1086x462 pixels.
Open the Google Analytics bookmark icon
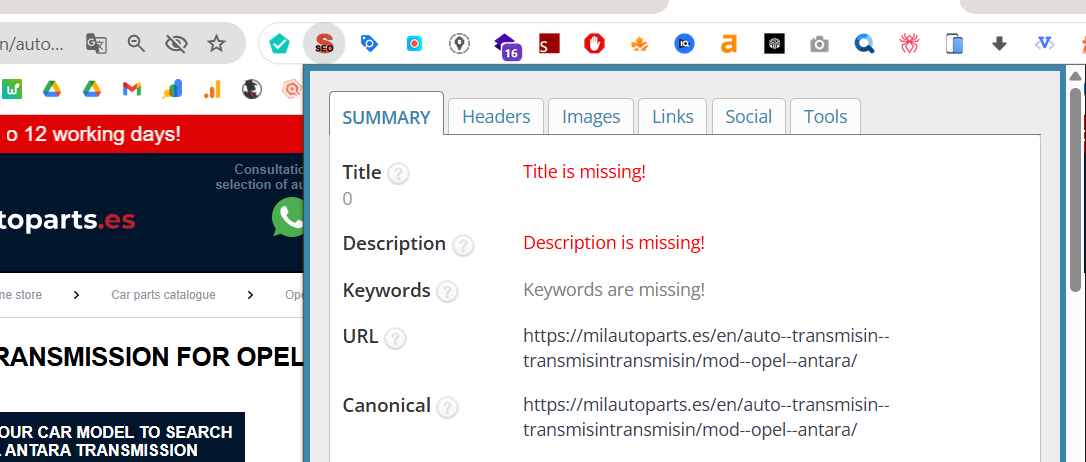(x=211, y=89)
